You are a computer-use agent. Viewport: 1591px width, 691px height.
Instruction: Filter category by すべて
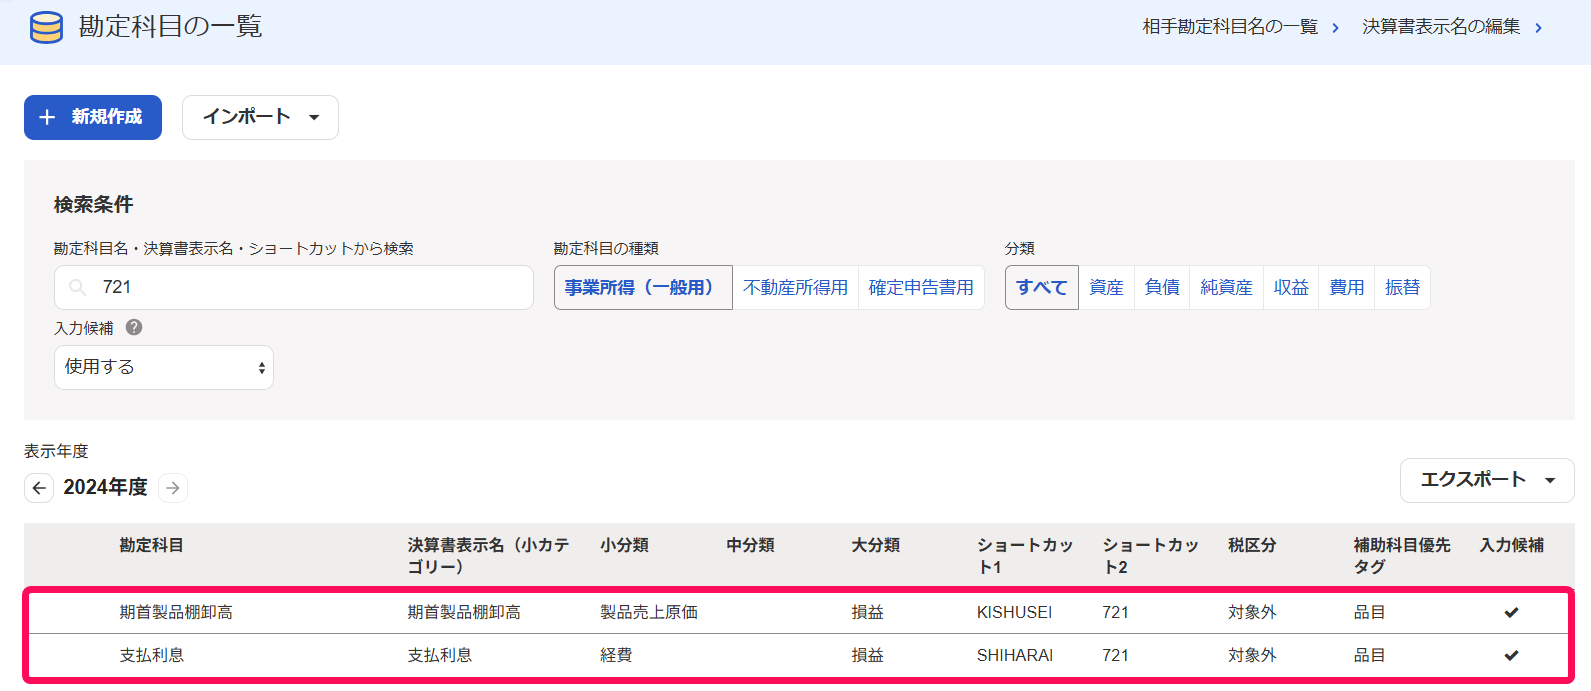1042,287
